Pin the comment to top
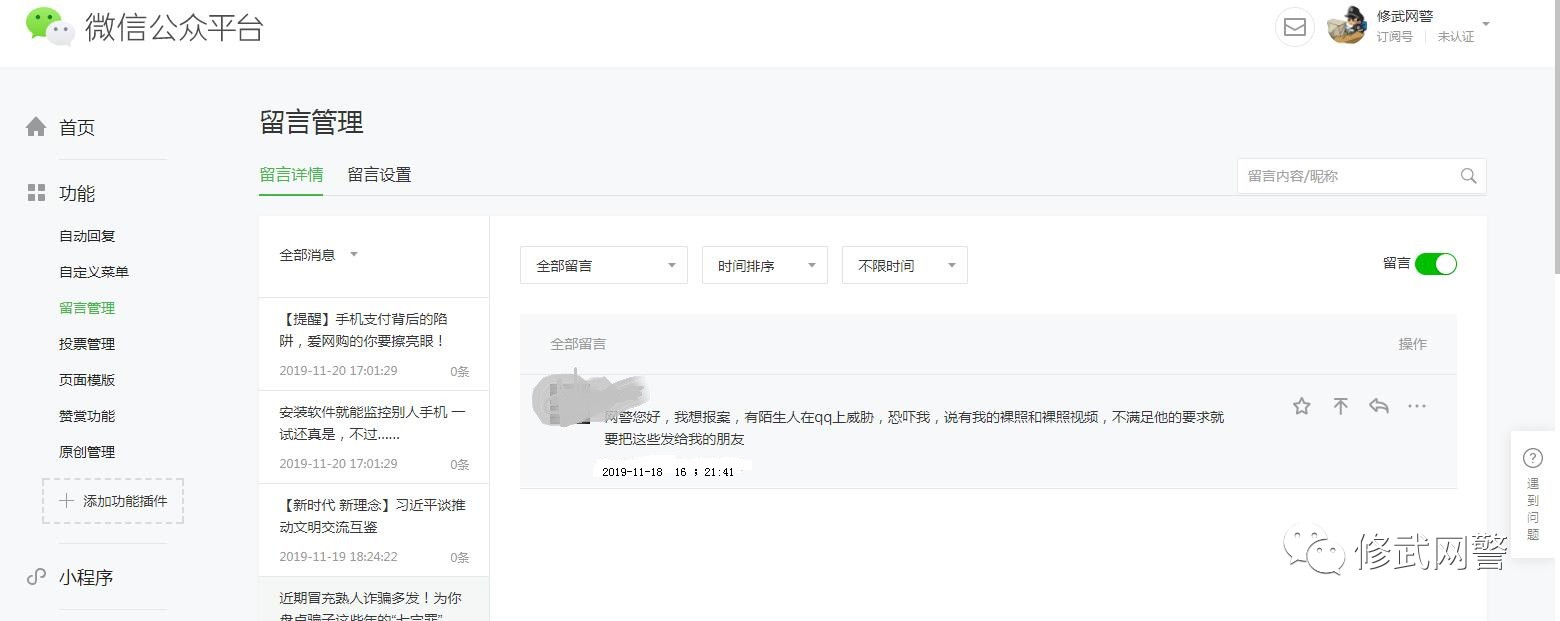Image resolution: width=1560 pixels, height=621 pixels. pos(1341,406)
